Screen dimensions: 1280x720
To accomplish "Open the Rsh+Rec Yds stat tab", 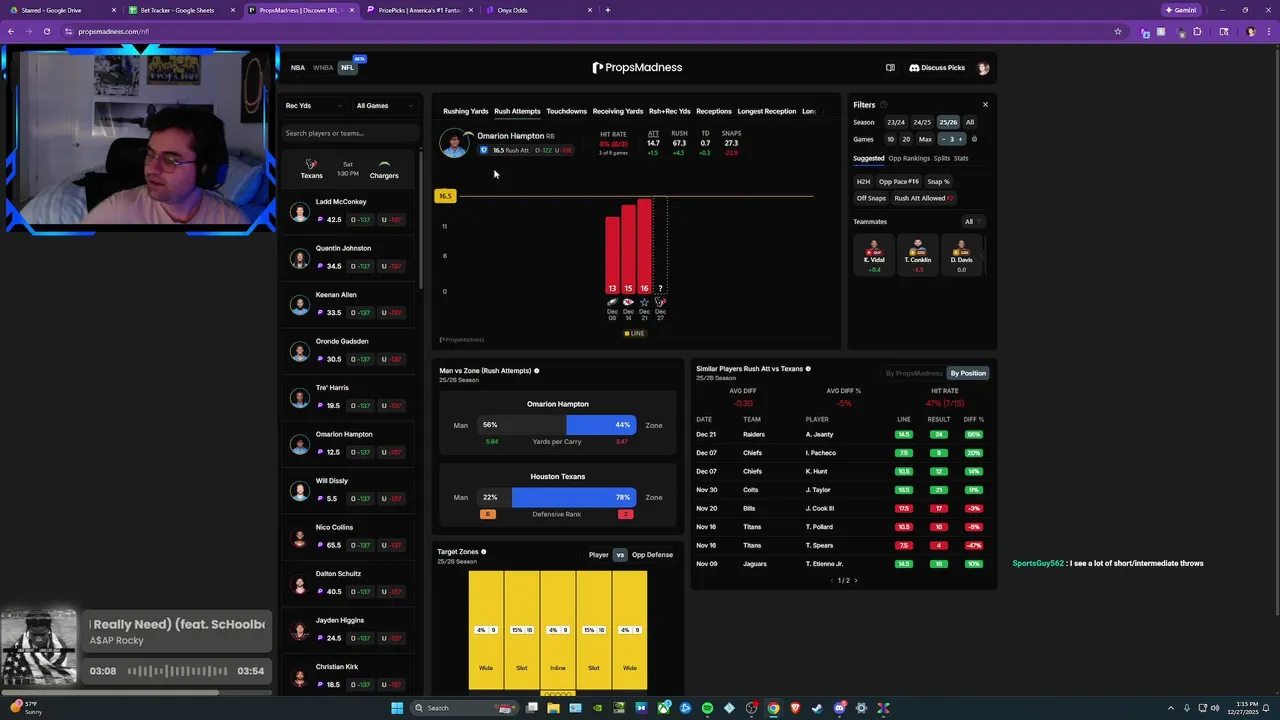I will click(670, 111).
